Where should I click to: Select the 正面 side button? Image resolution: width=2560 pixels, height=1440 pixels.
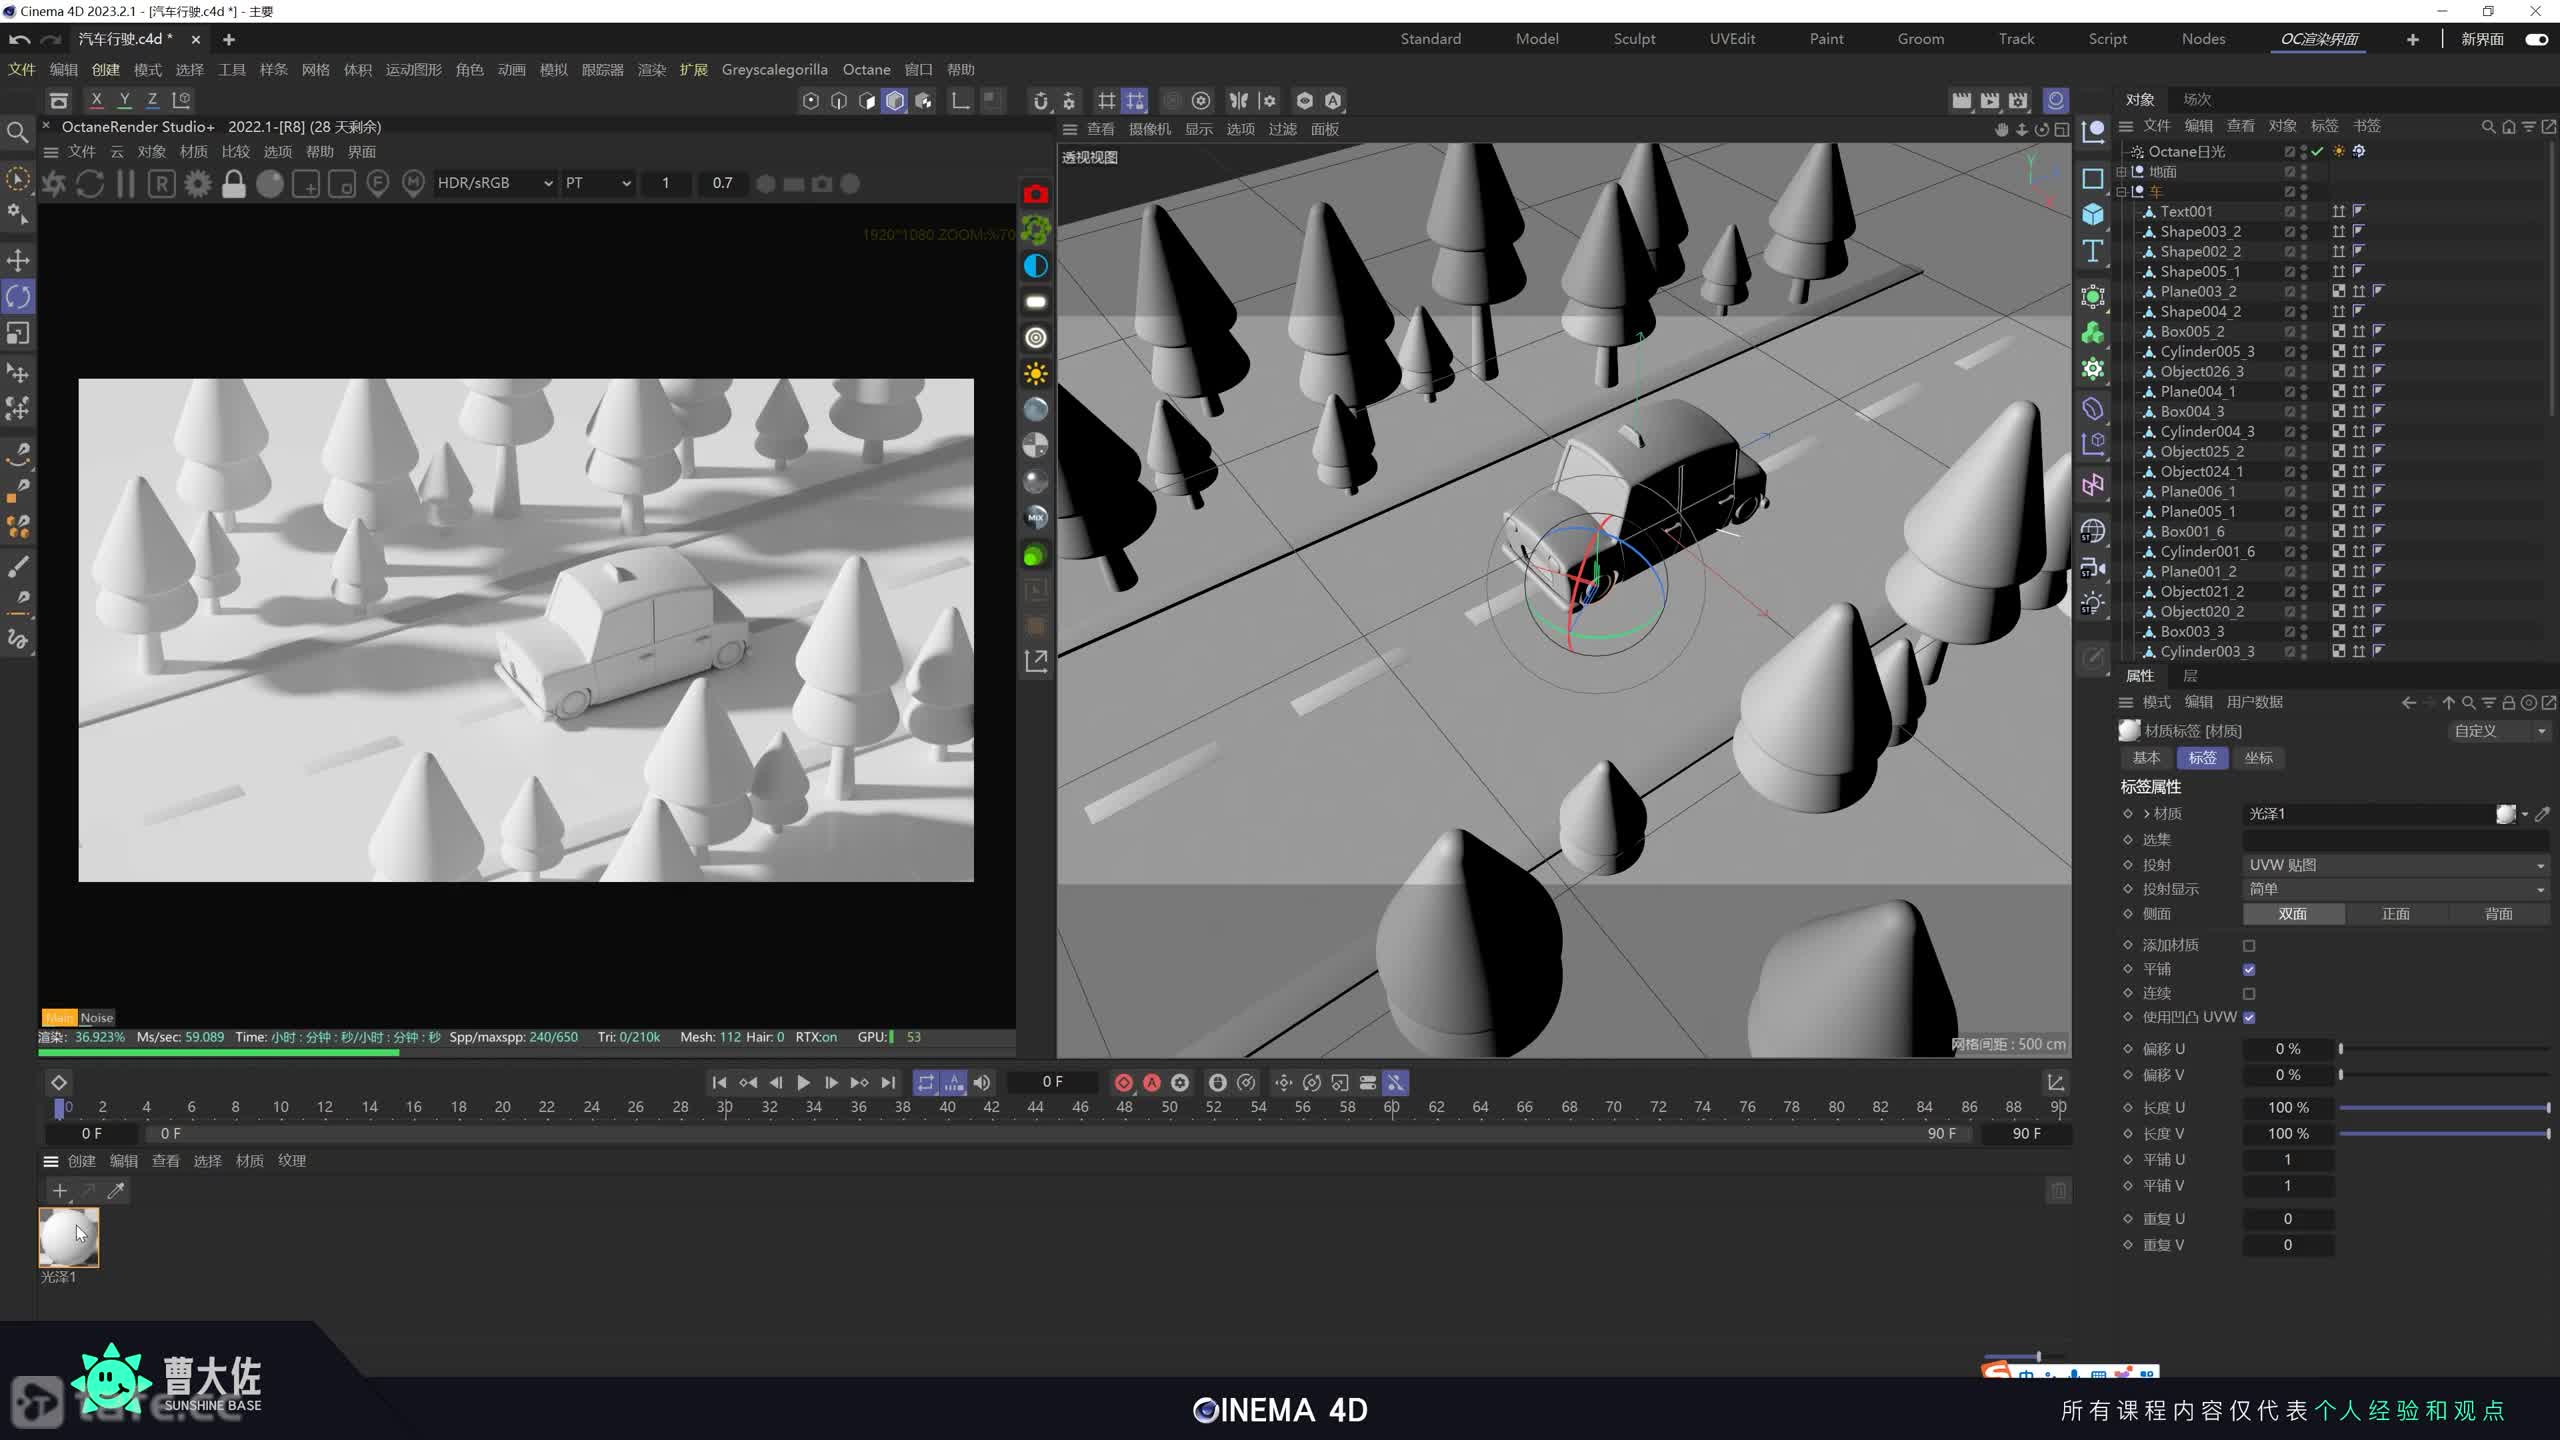[x=2395, y=914]
